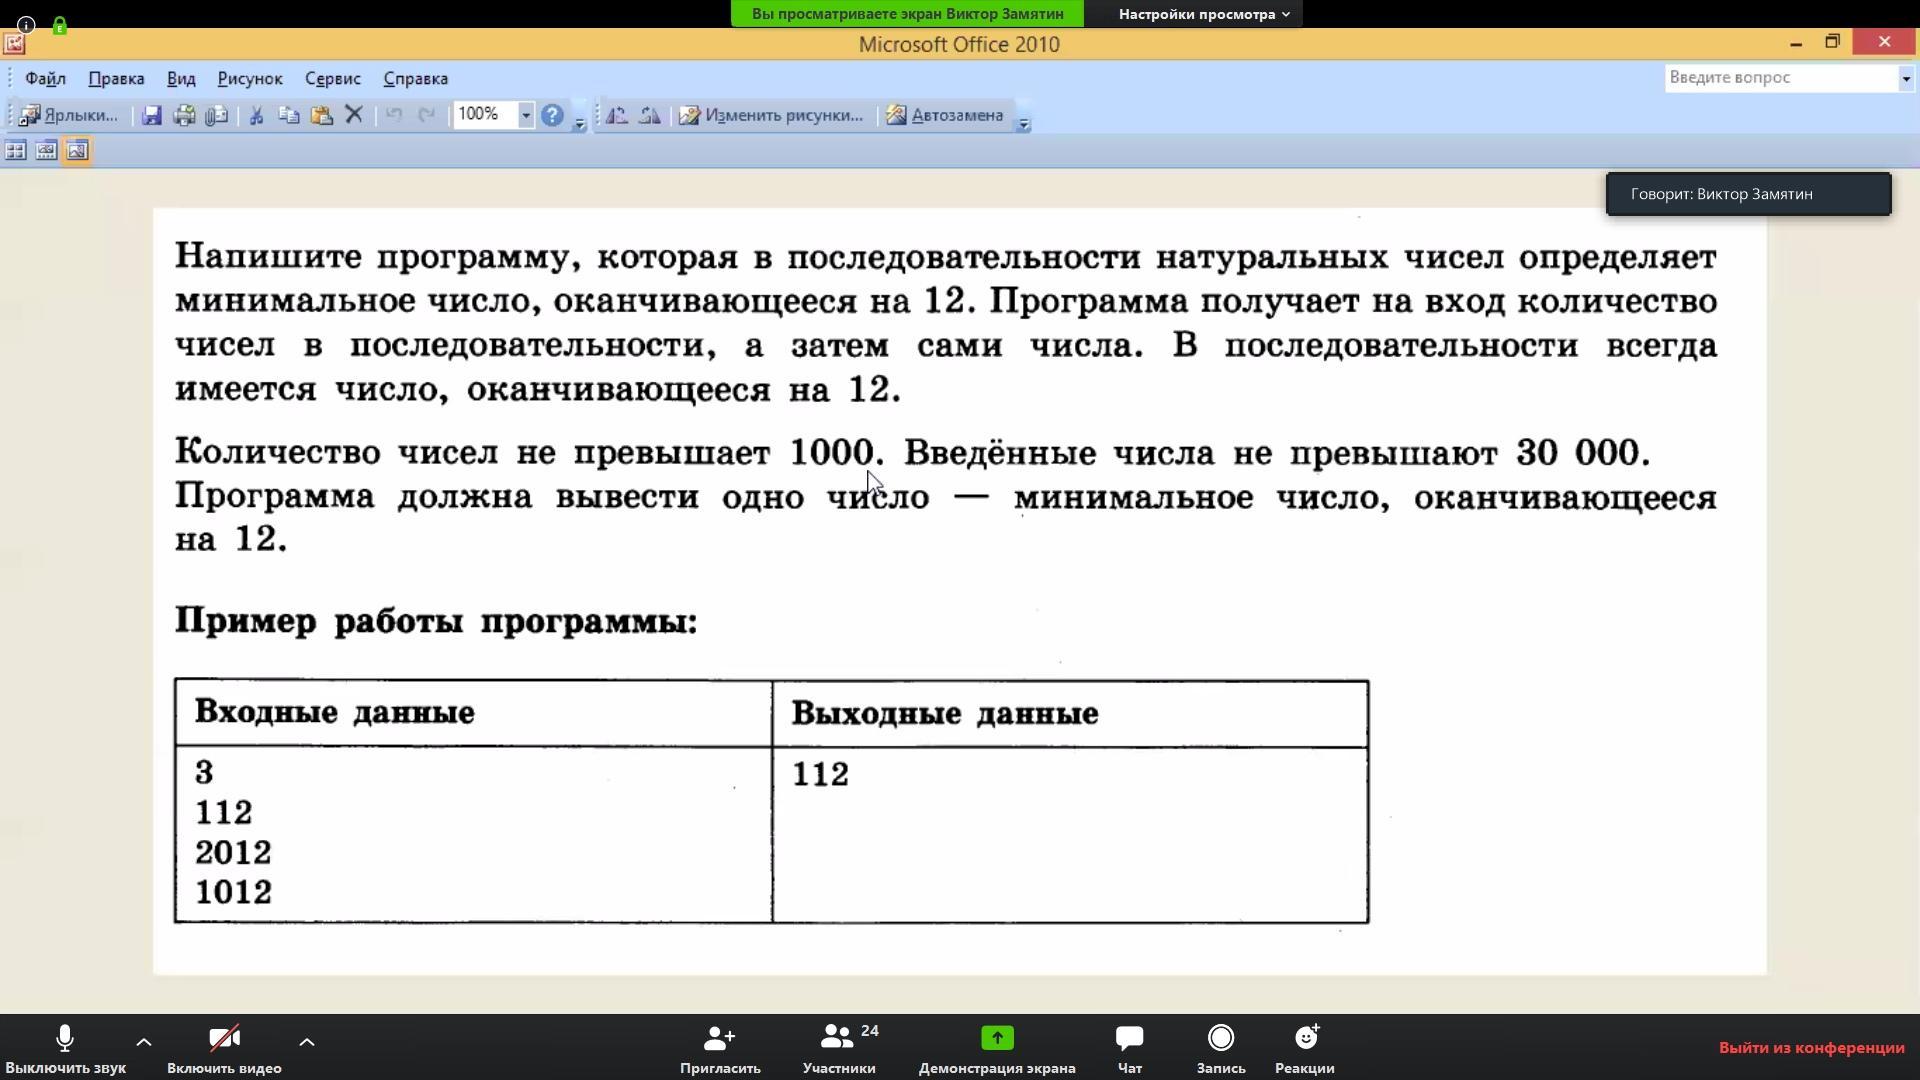This screenshot has width=1920, height=1080.
Task: Open the Сервис menu
Action: point(332,79)
